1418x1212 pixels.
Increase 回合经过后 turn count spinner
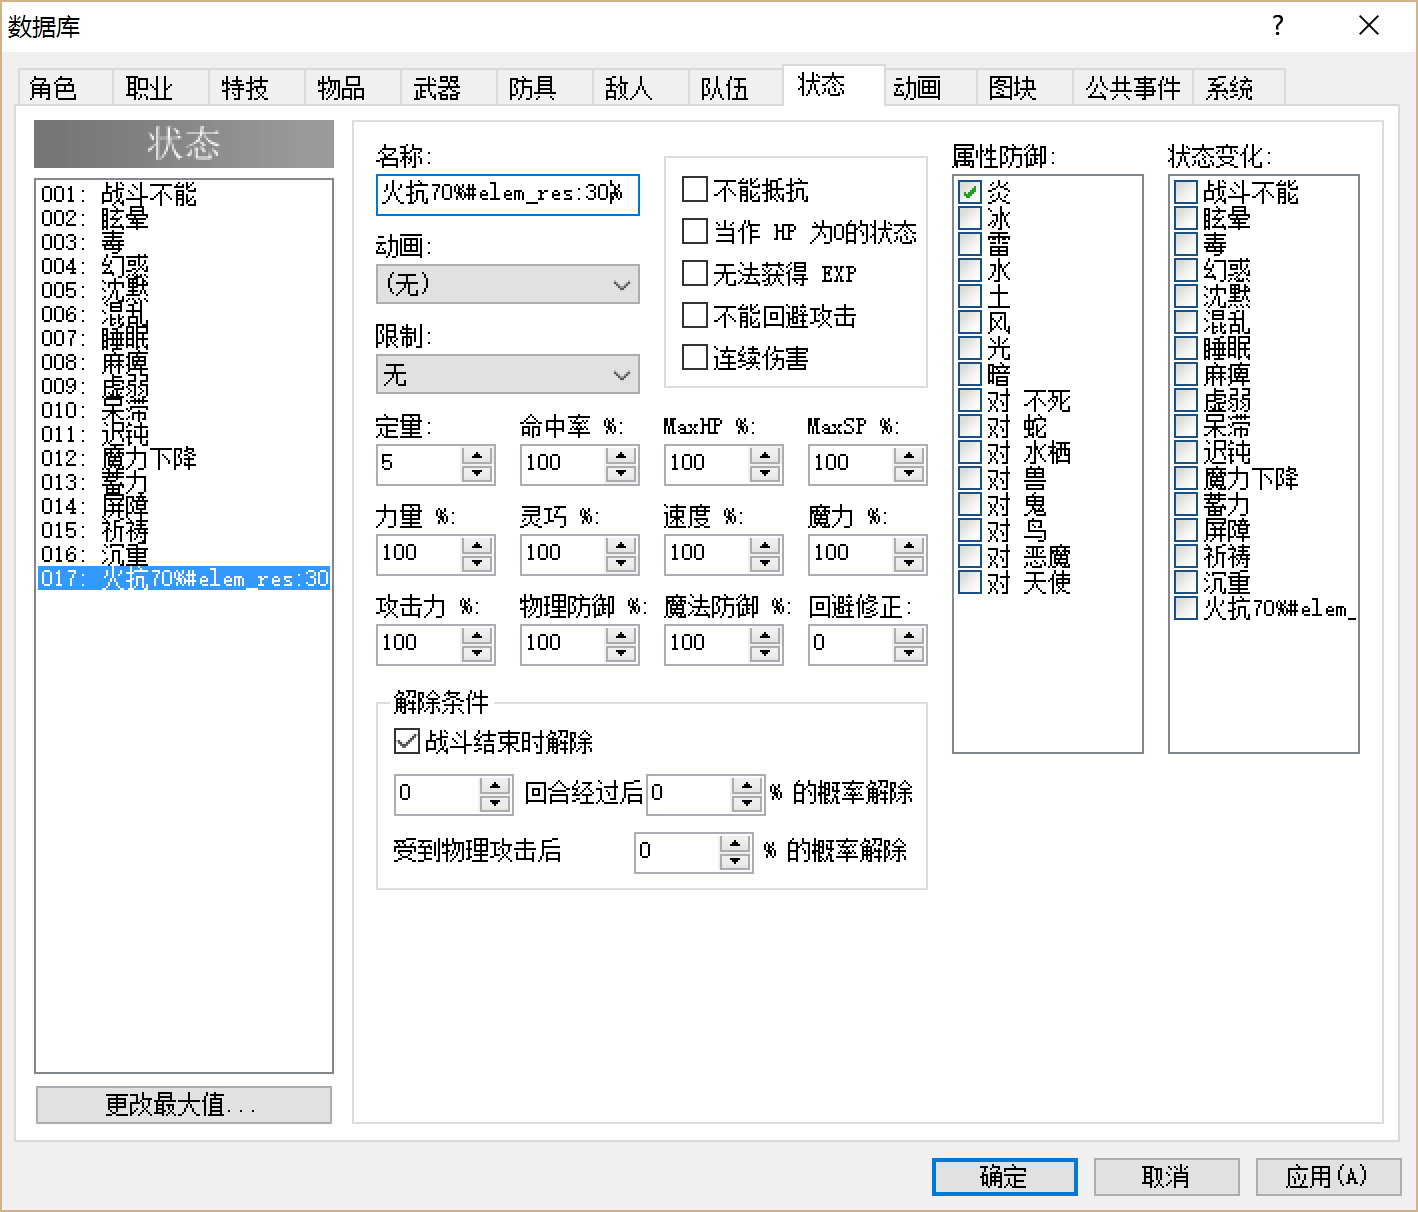(495, 785)
